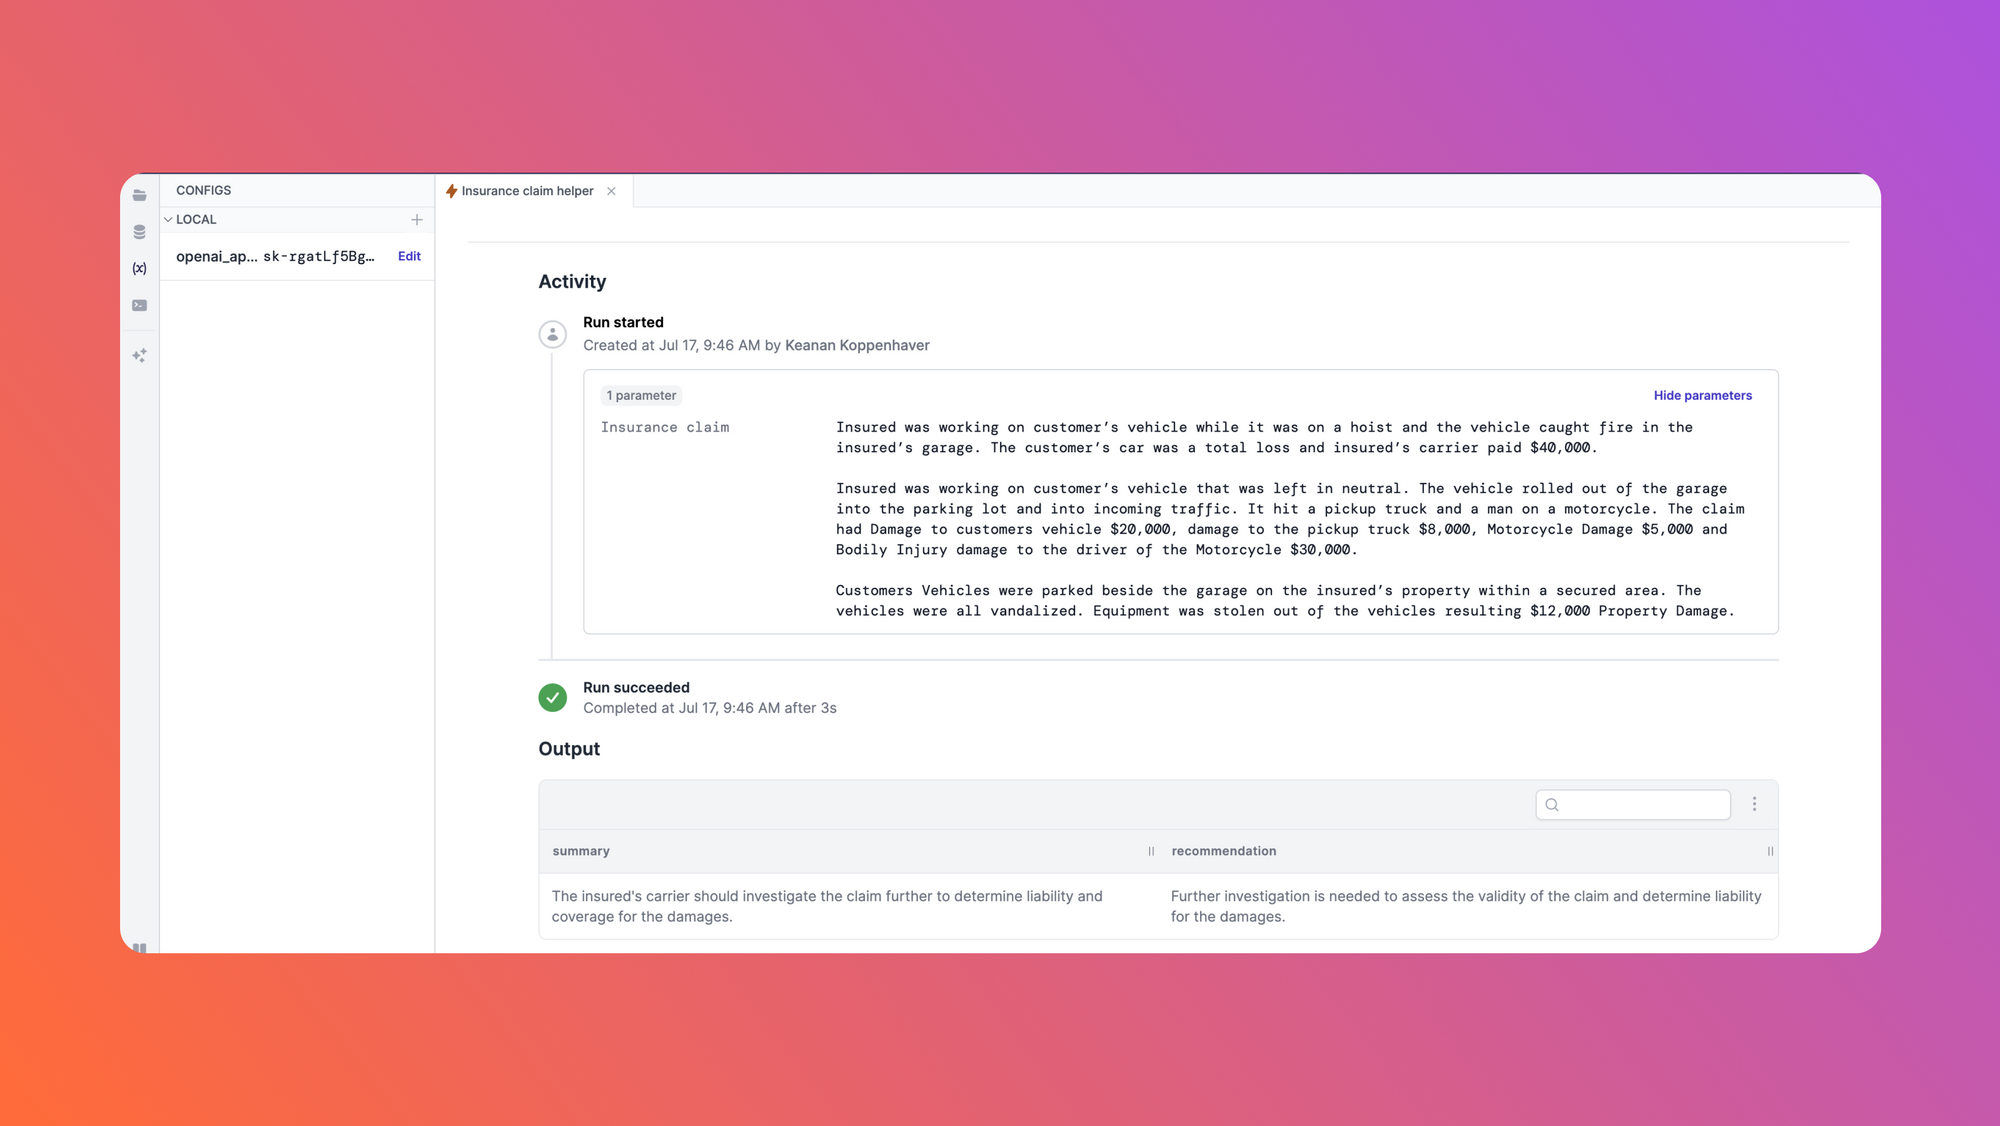Click the Edit button for openai API key
Viewport: 2000px width, 1126px height.
(408, 255)
